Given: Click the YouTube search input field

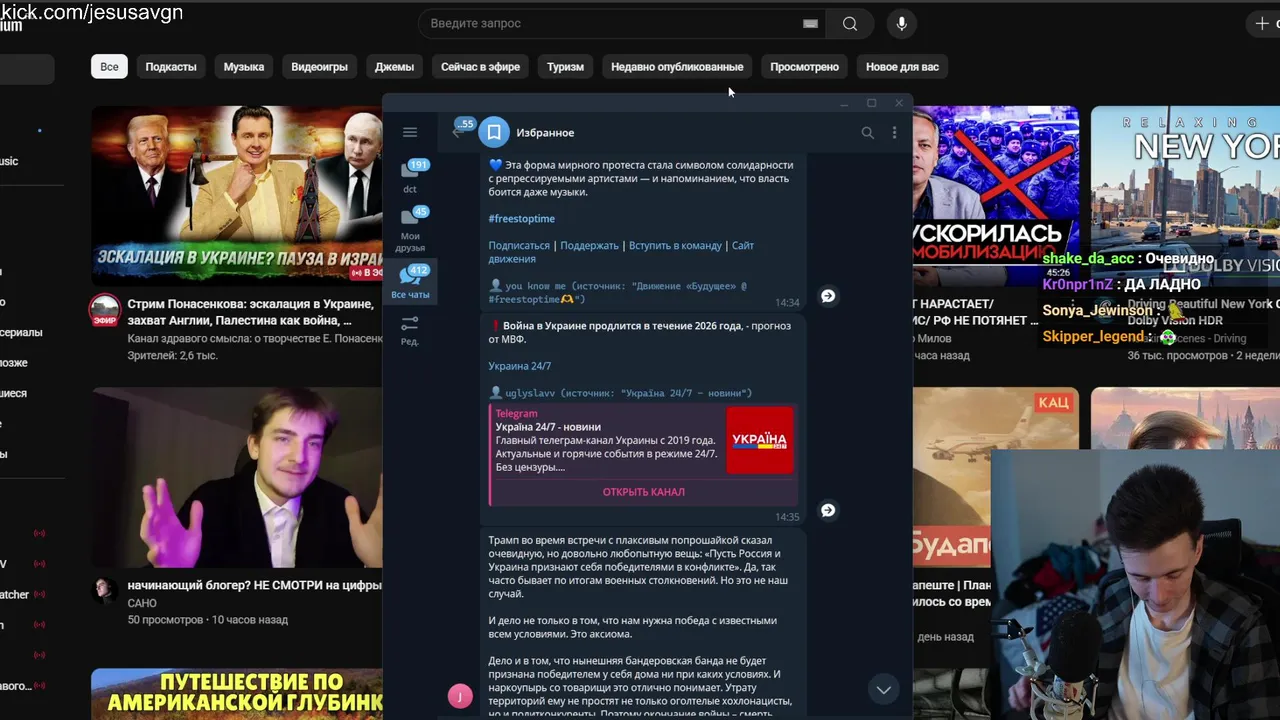Looking at the screenshot, I should tap(610, 24).
